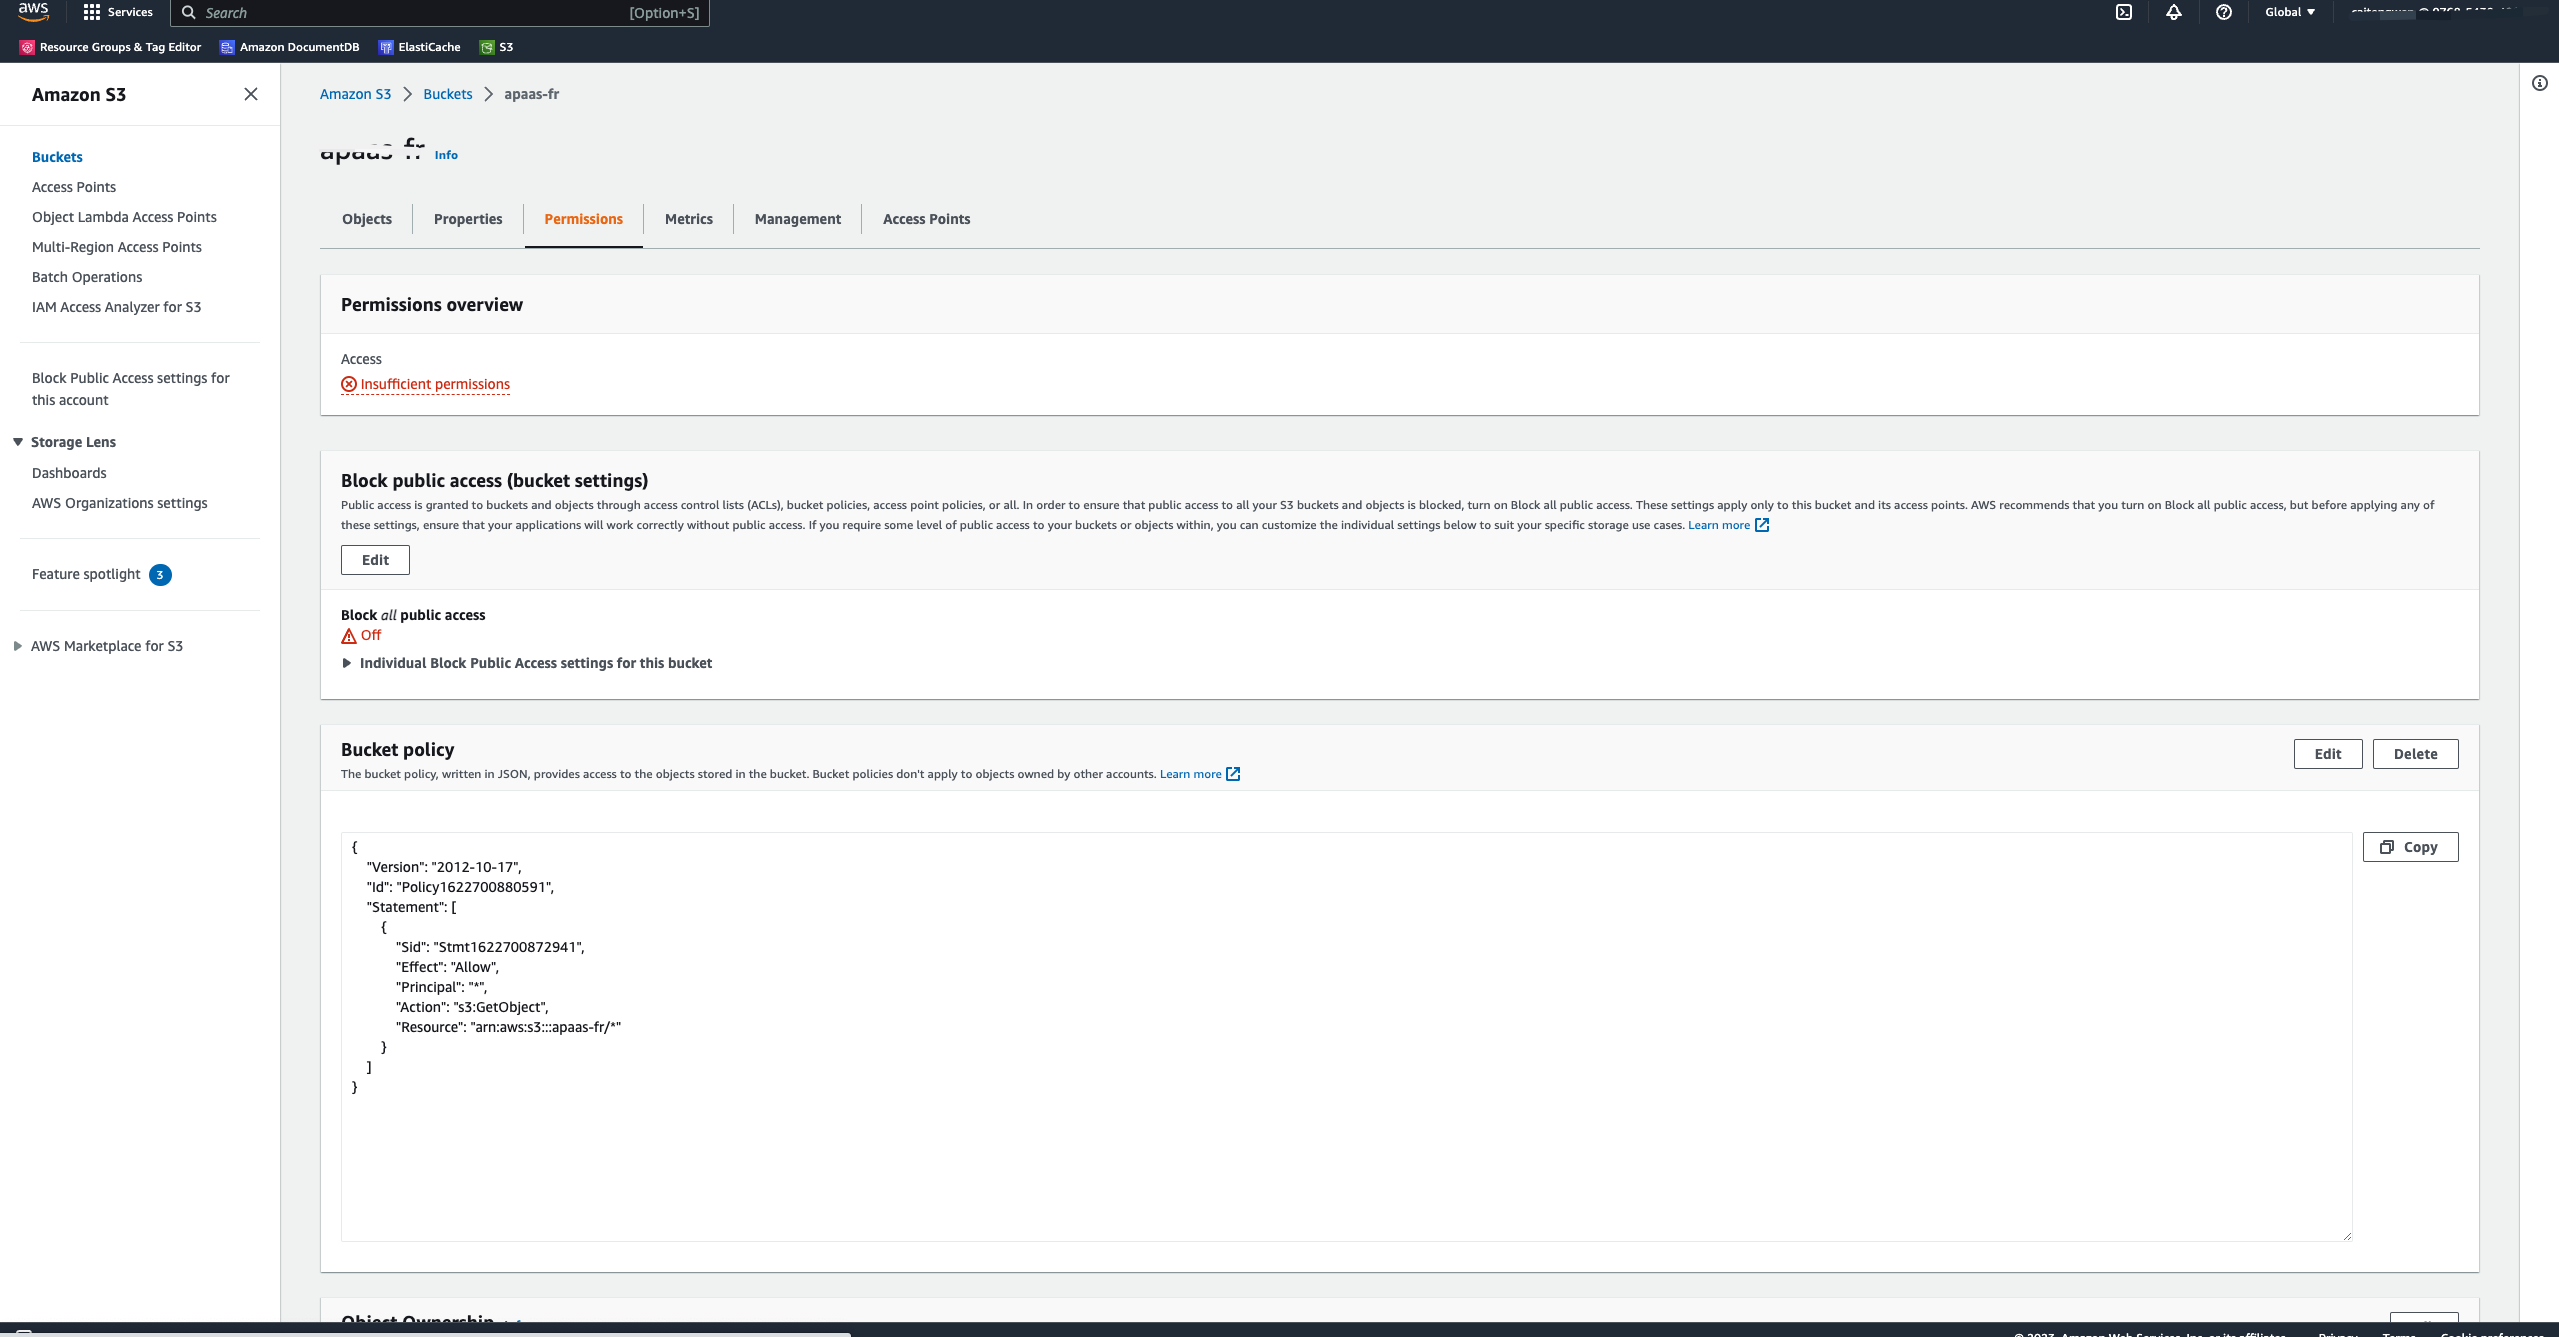Expand Individual Block Public Access settings

point(347,663)
